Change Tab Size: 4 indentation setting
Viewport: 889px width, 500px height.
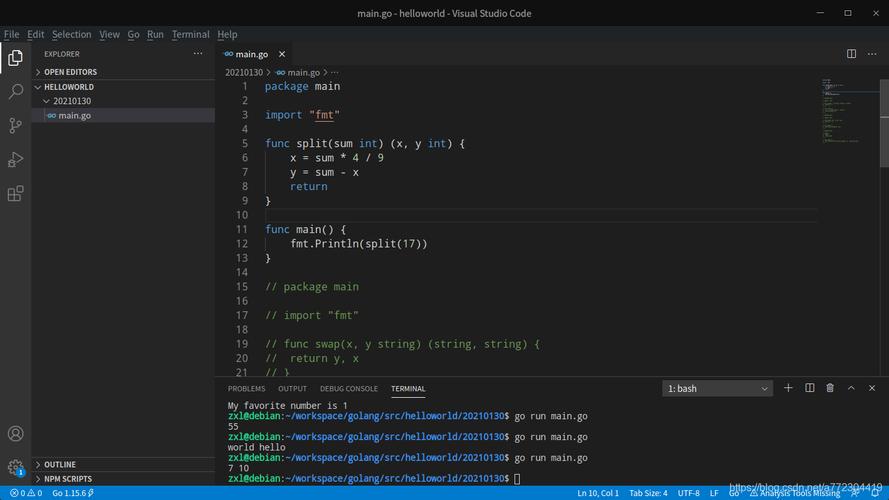[648, 493]
